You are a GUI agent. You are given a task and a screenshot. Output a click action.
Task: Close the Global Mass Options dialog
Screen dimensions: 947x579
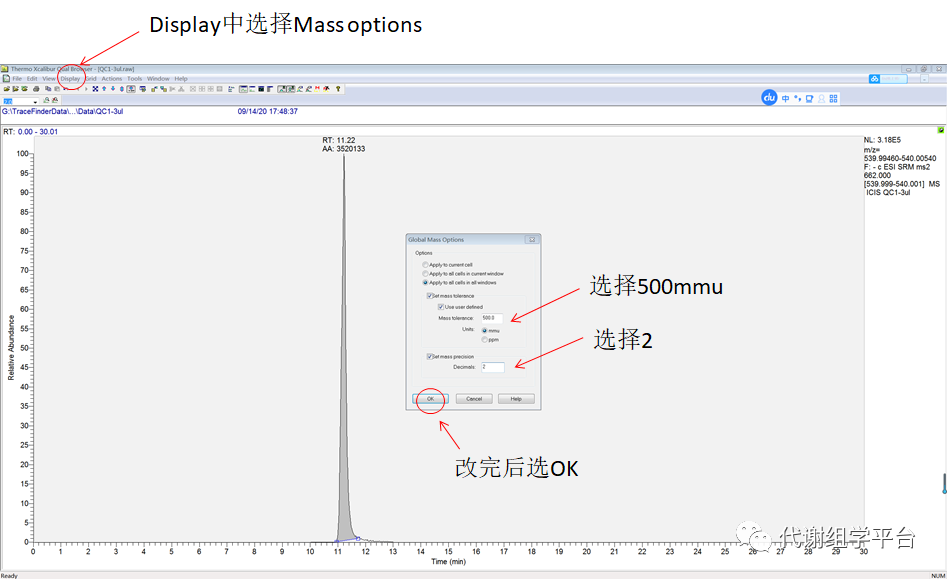(532, 240)
